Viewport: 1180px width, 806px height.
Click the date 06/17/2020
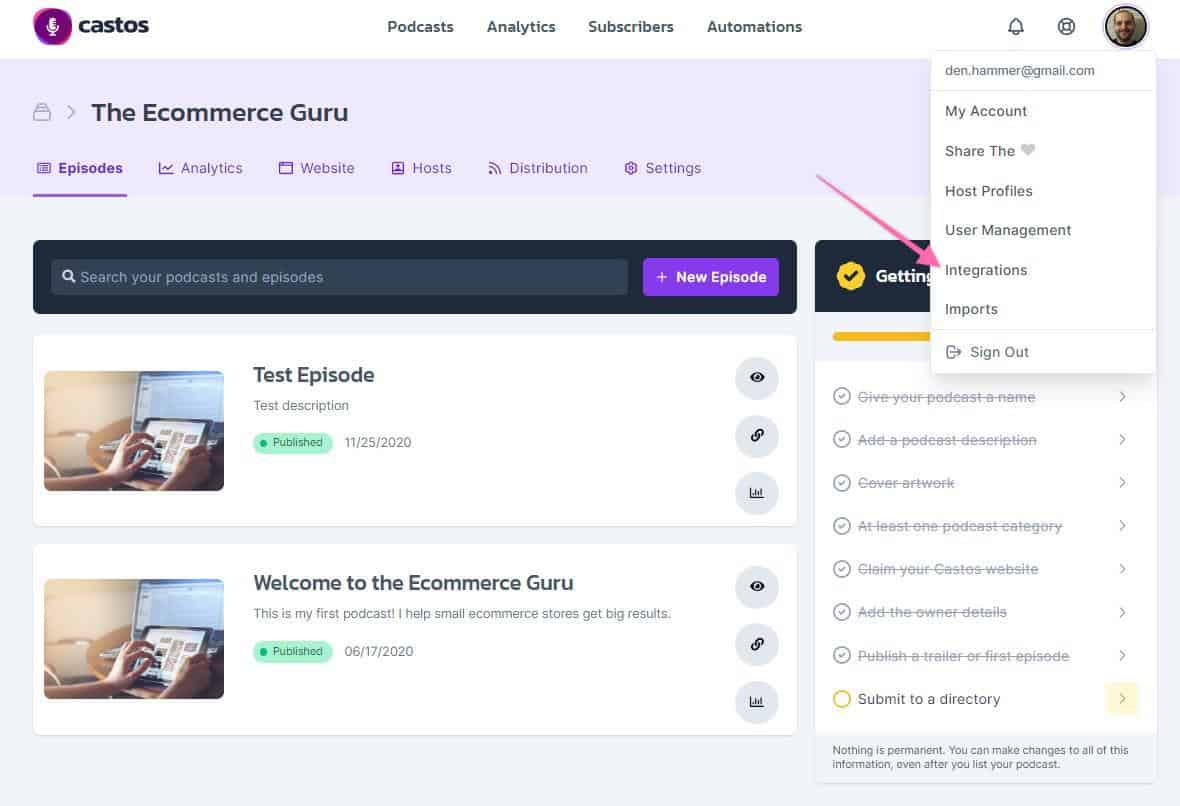click(379, 651)
